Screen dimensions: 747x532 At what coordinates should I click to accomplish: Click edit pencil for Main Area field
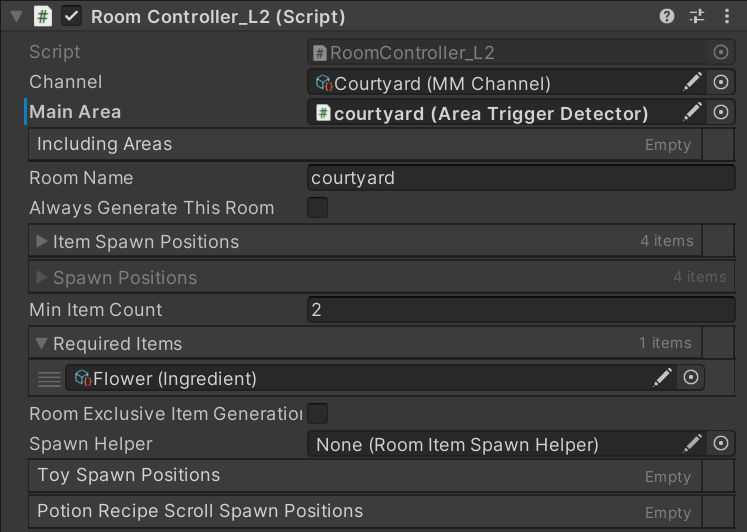(692, 113)
